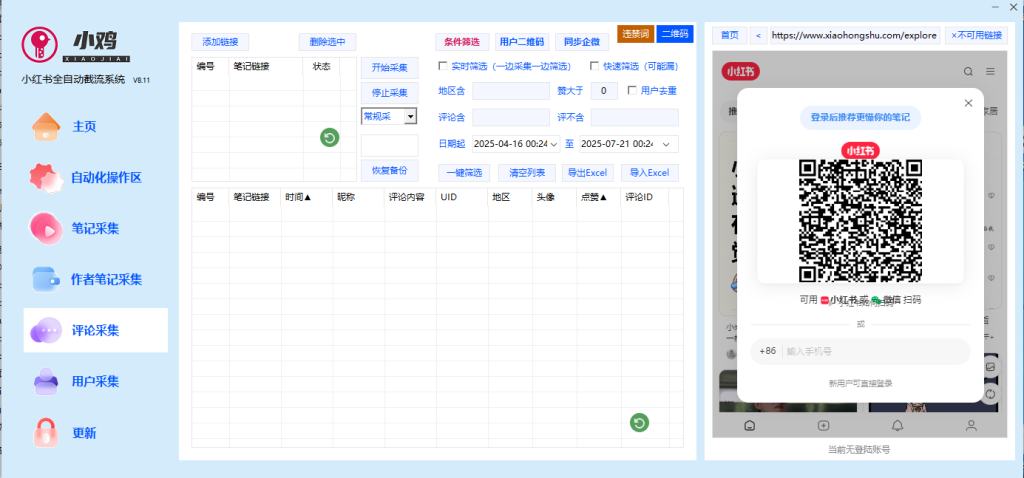Refresh the comment results table with green icon
1024x478 pixels.
click(x=639, y=422)
